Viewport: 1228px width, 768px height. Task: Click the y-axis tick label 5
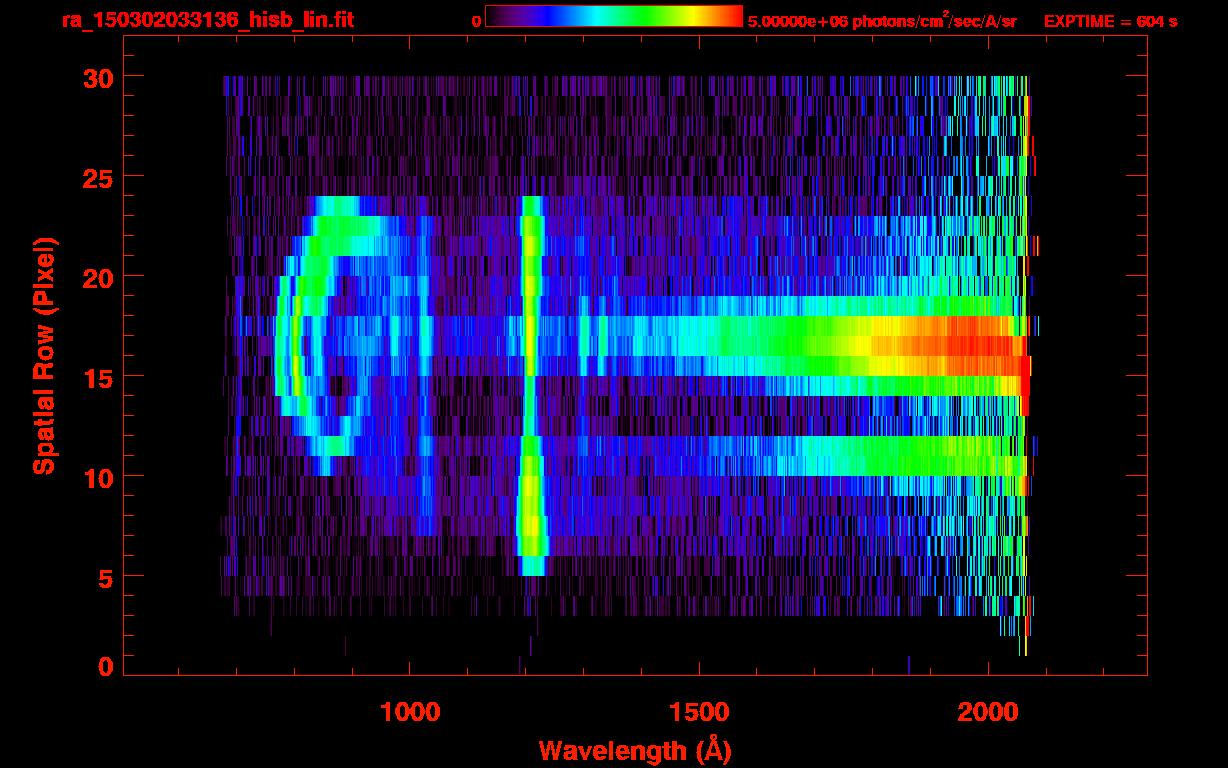pos(104,577)
